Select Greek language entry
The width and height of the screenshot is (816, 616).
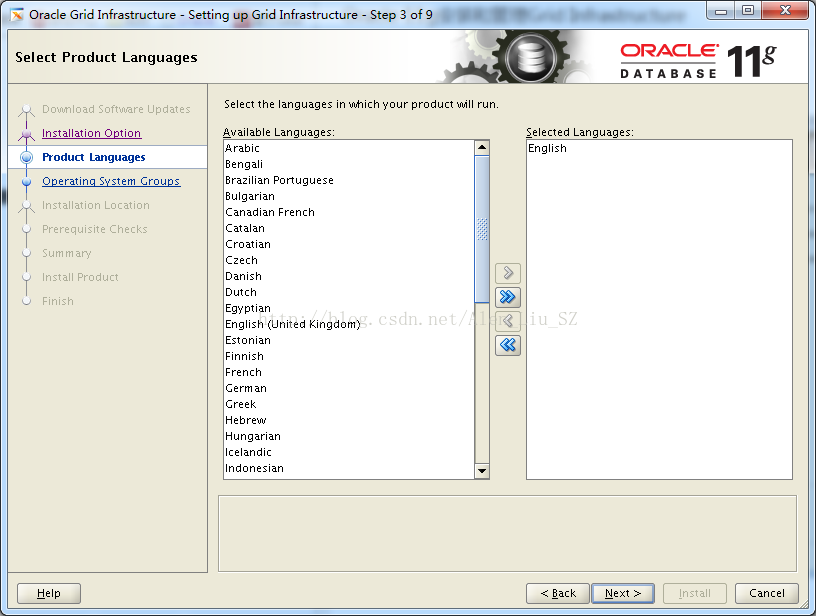click(349, 404)
